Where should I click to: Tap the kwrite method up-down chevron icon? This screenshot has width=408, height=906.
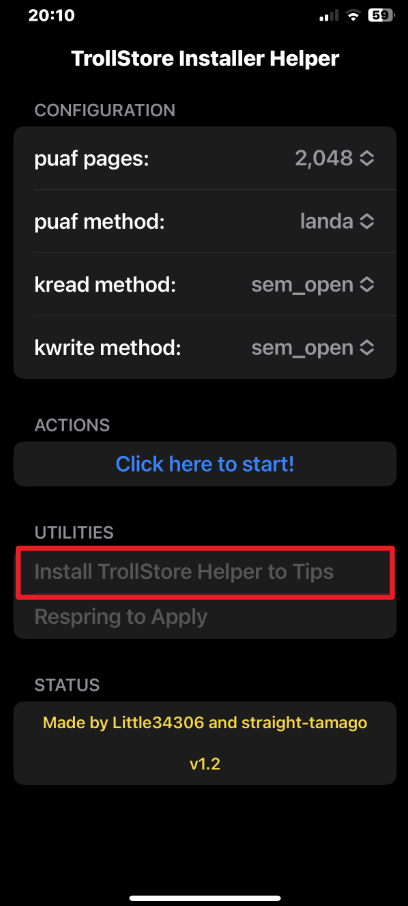click(367, 348)
